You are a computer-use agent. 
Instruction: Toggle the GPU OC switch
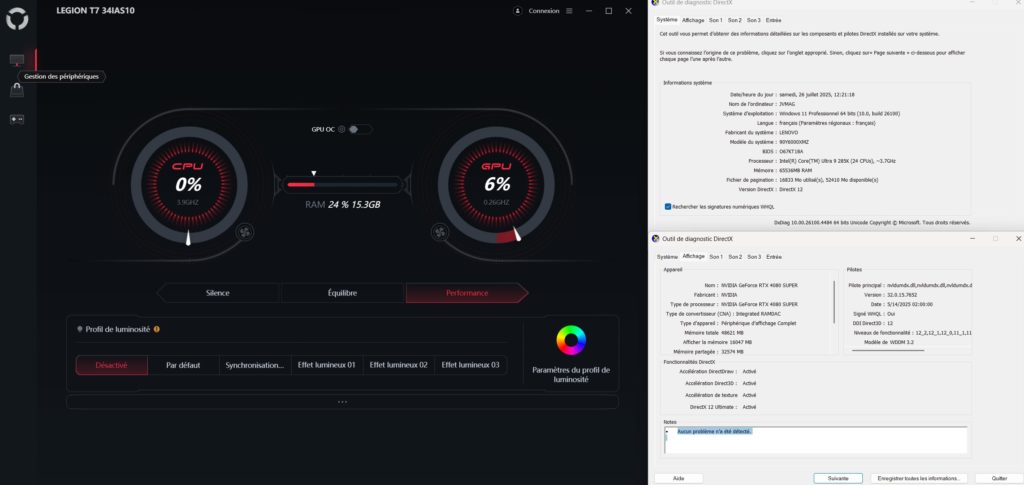(360, 129)
